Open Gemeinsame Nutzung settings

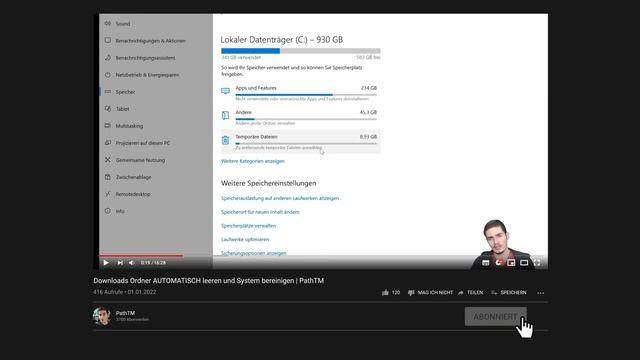coord(140,160)
